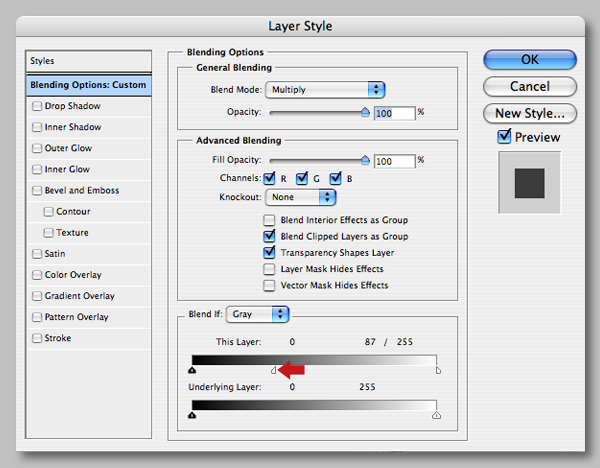Check the Stroke checkbox
This screenshot has height=468, width=600.
pos(37,338)
